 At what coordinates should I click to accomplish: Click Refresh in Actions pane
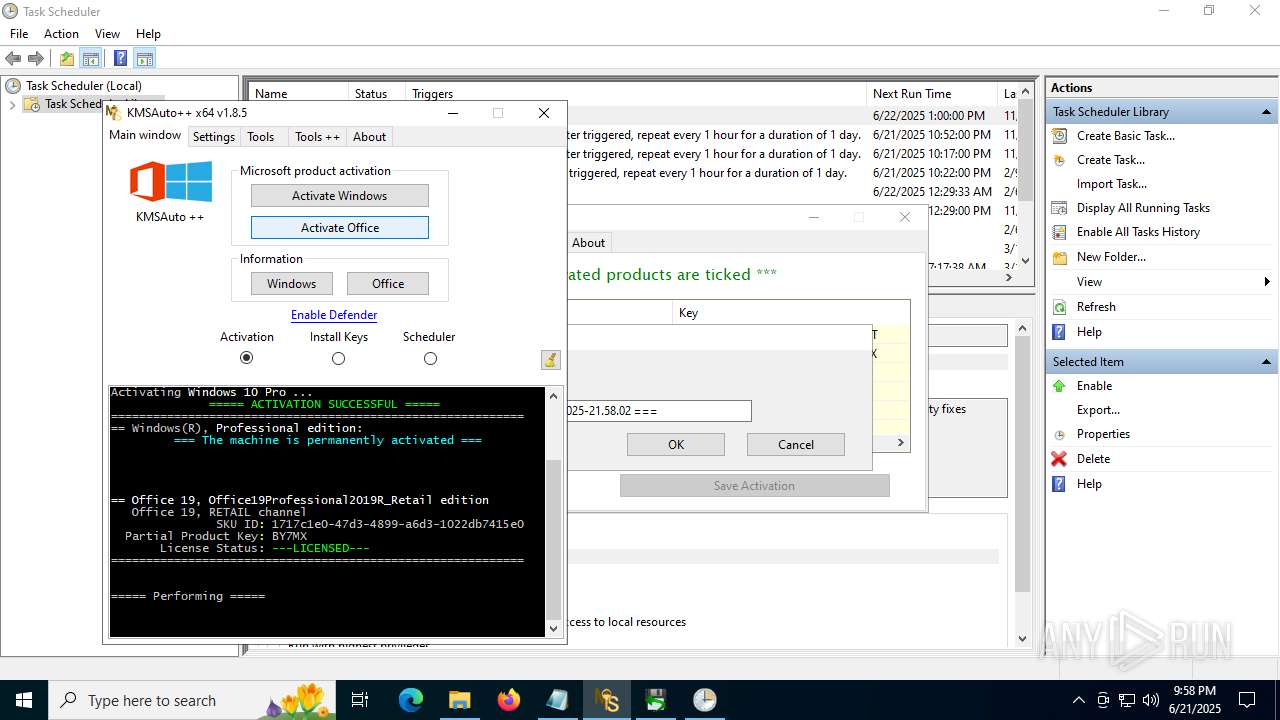coord(1096,307)
